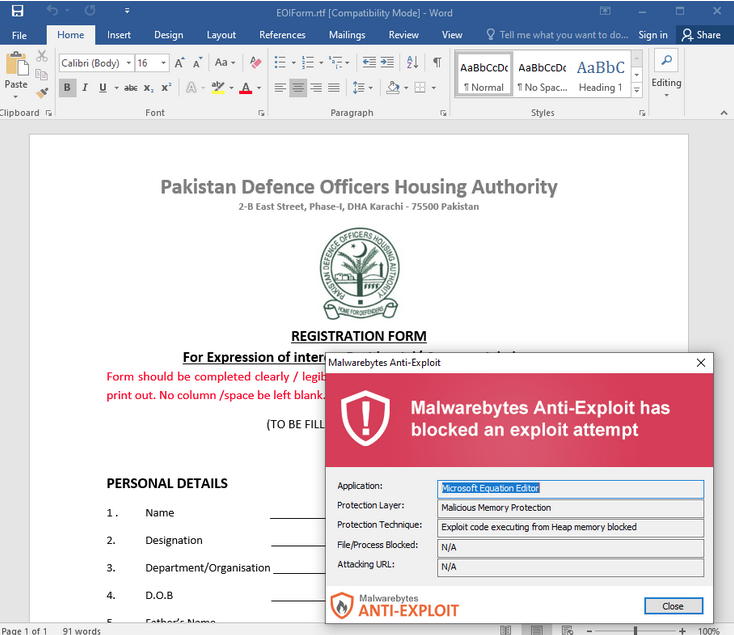Click the Share button
734x635 pixels.
[701, 35]
